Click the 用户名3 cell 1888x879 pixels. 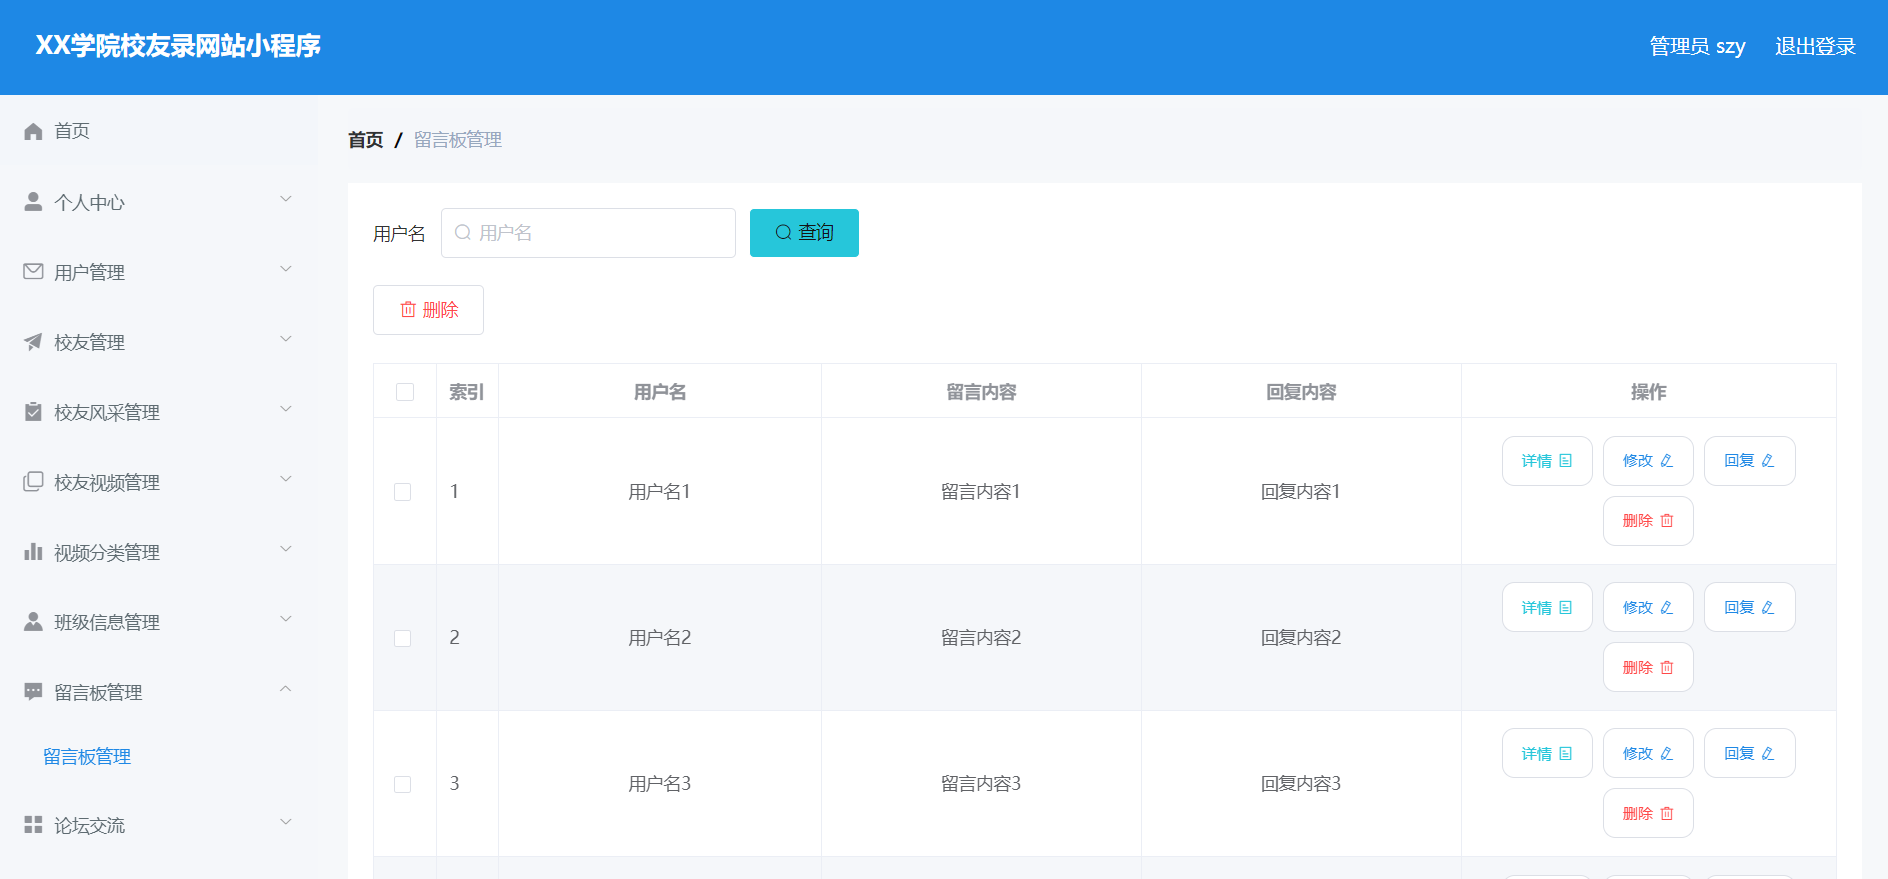pyautogui.click(x=660, y=784)
